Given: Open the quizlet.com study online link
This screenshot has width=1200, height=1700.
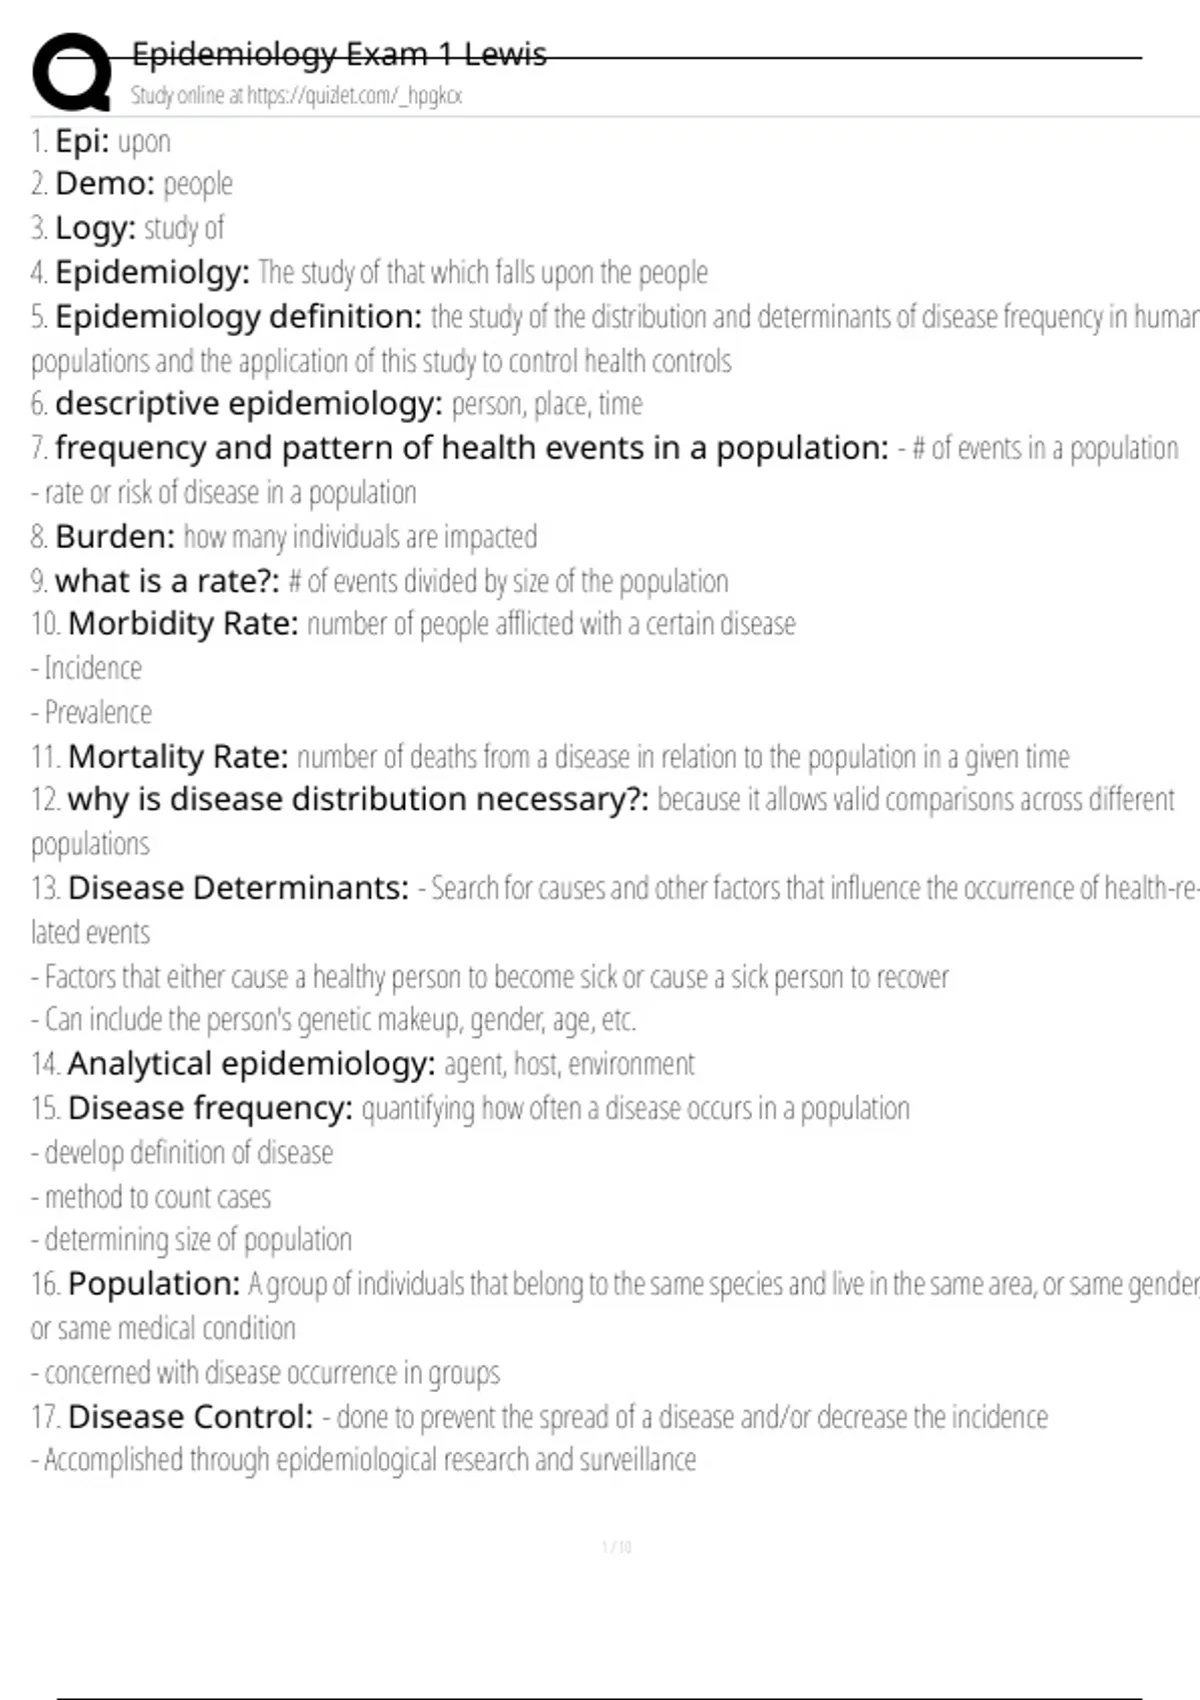Looking at the screenshot, I should [x=296, y=96].
